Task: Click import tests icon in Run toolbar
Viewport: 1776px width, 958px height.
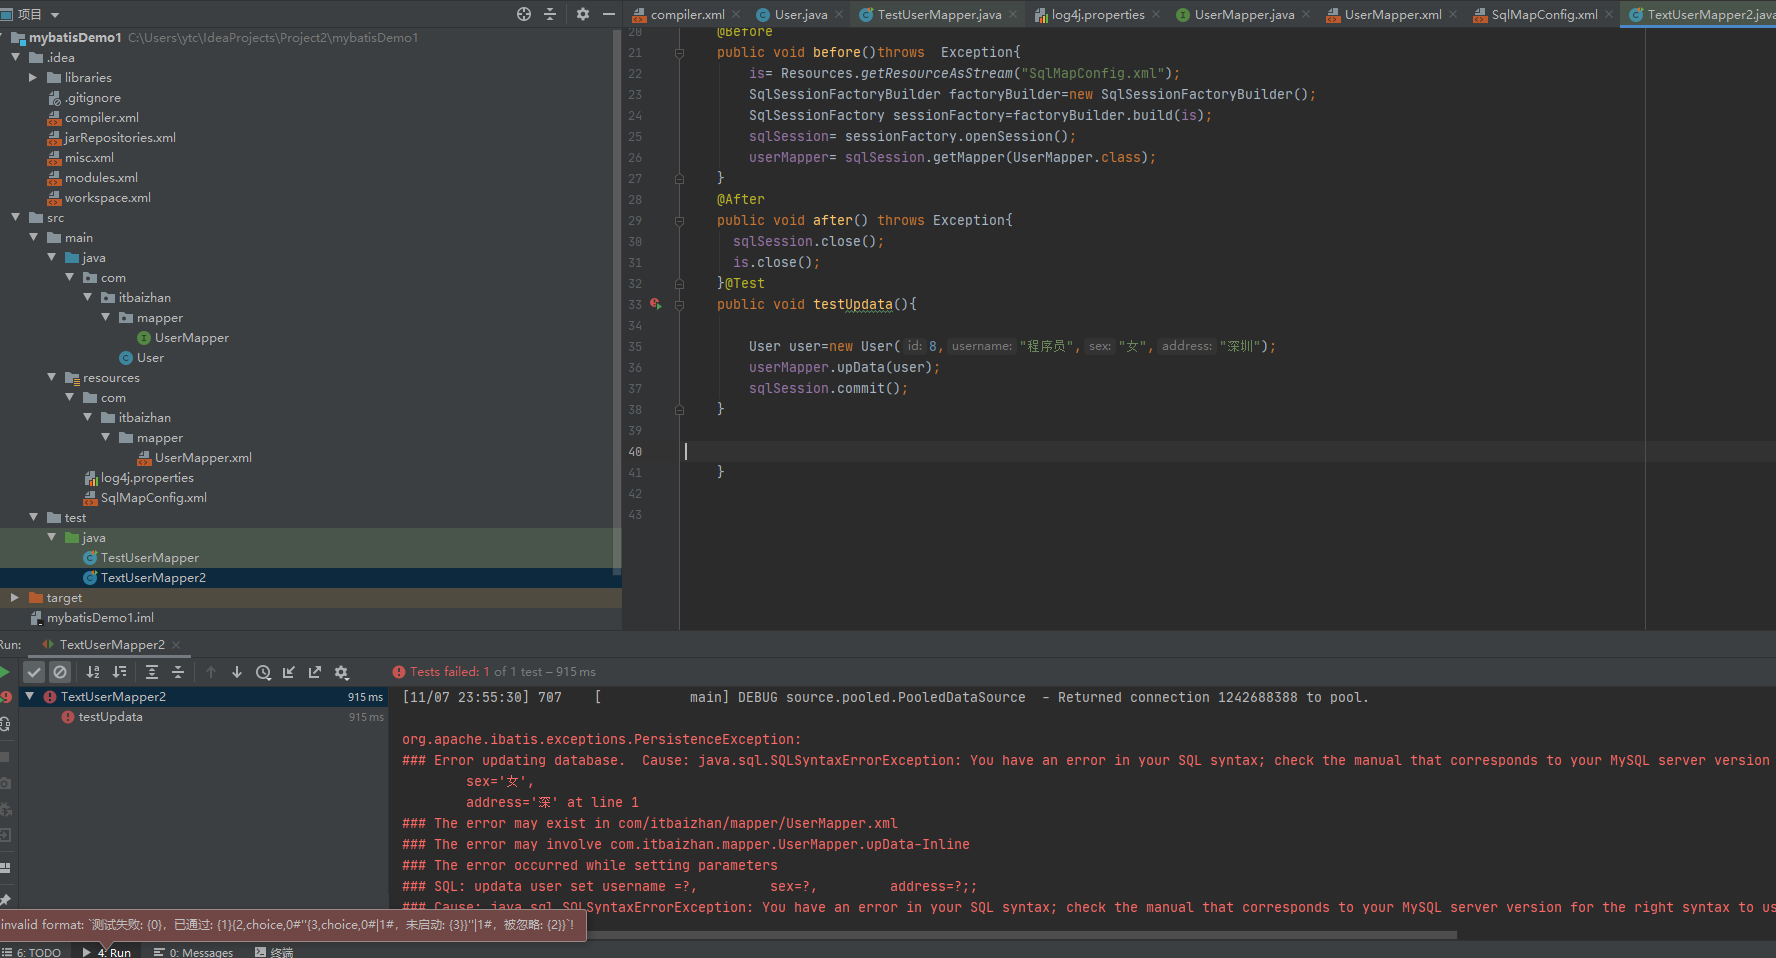Action: coord(289,672)
